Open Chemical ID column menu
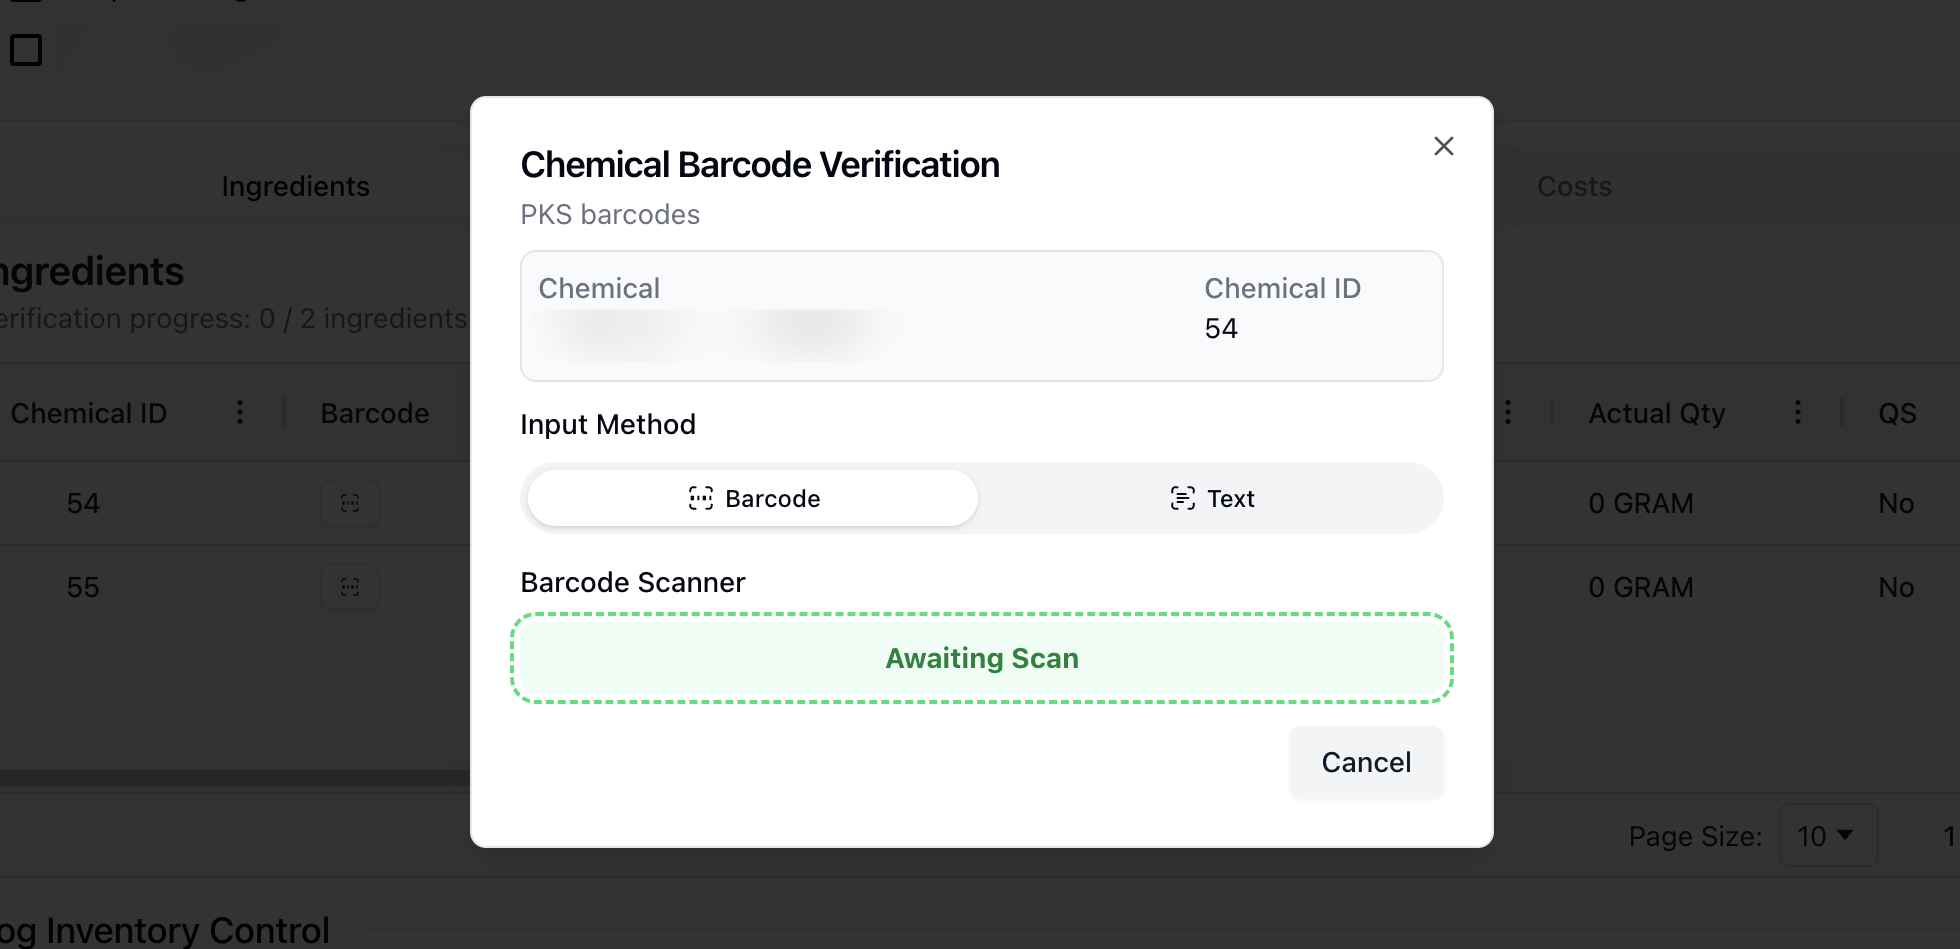This screenshot has height=949, width=1960. [x=240, y=412]
